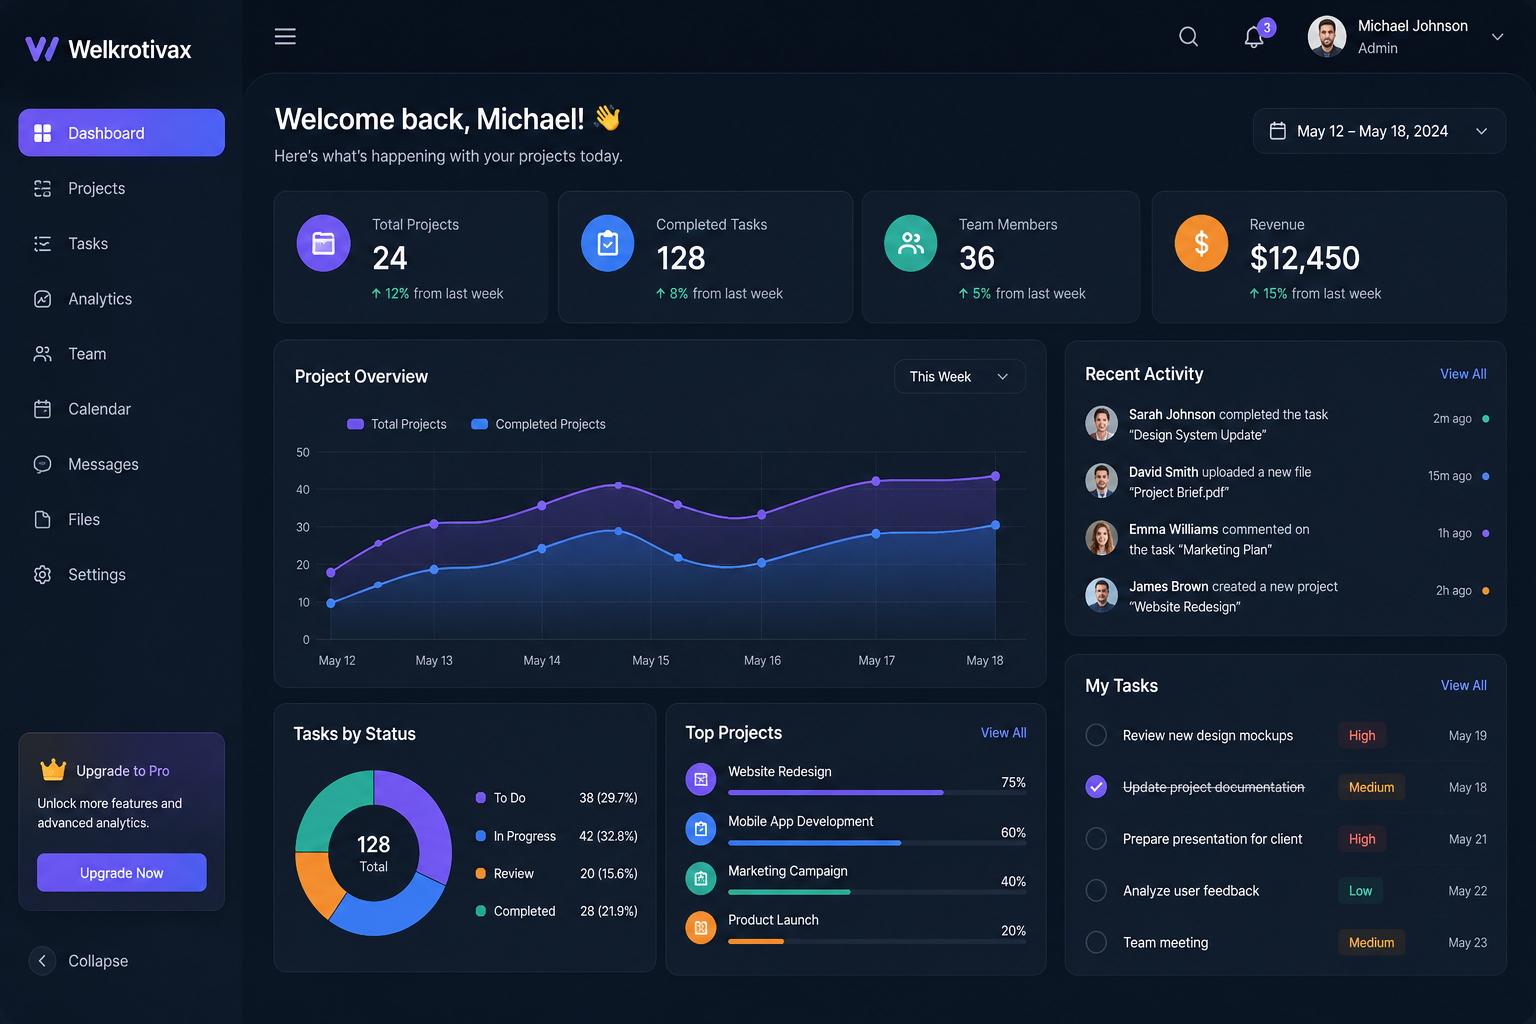Click the To Do legend dot
The image size is (1536, 1024).
point(481,798)
